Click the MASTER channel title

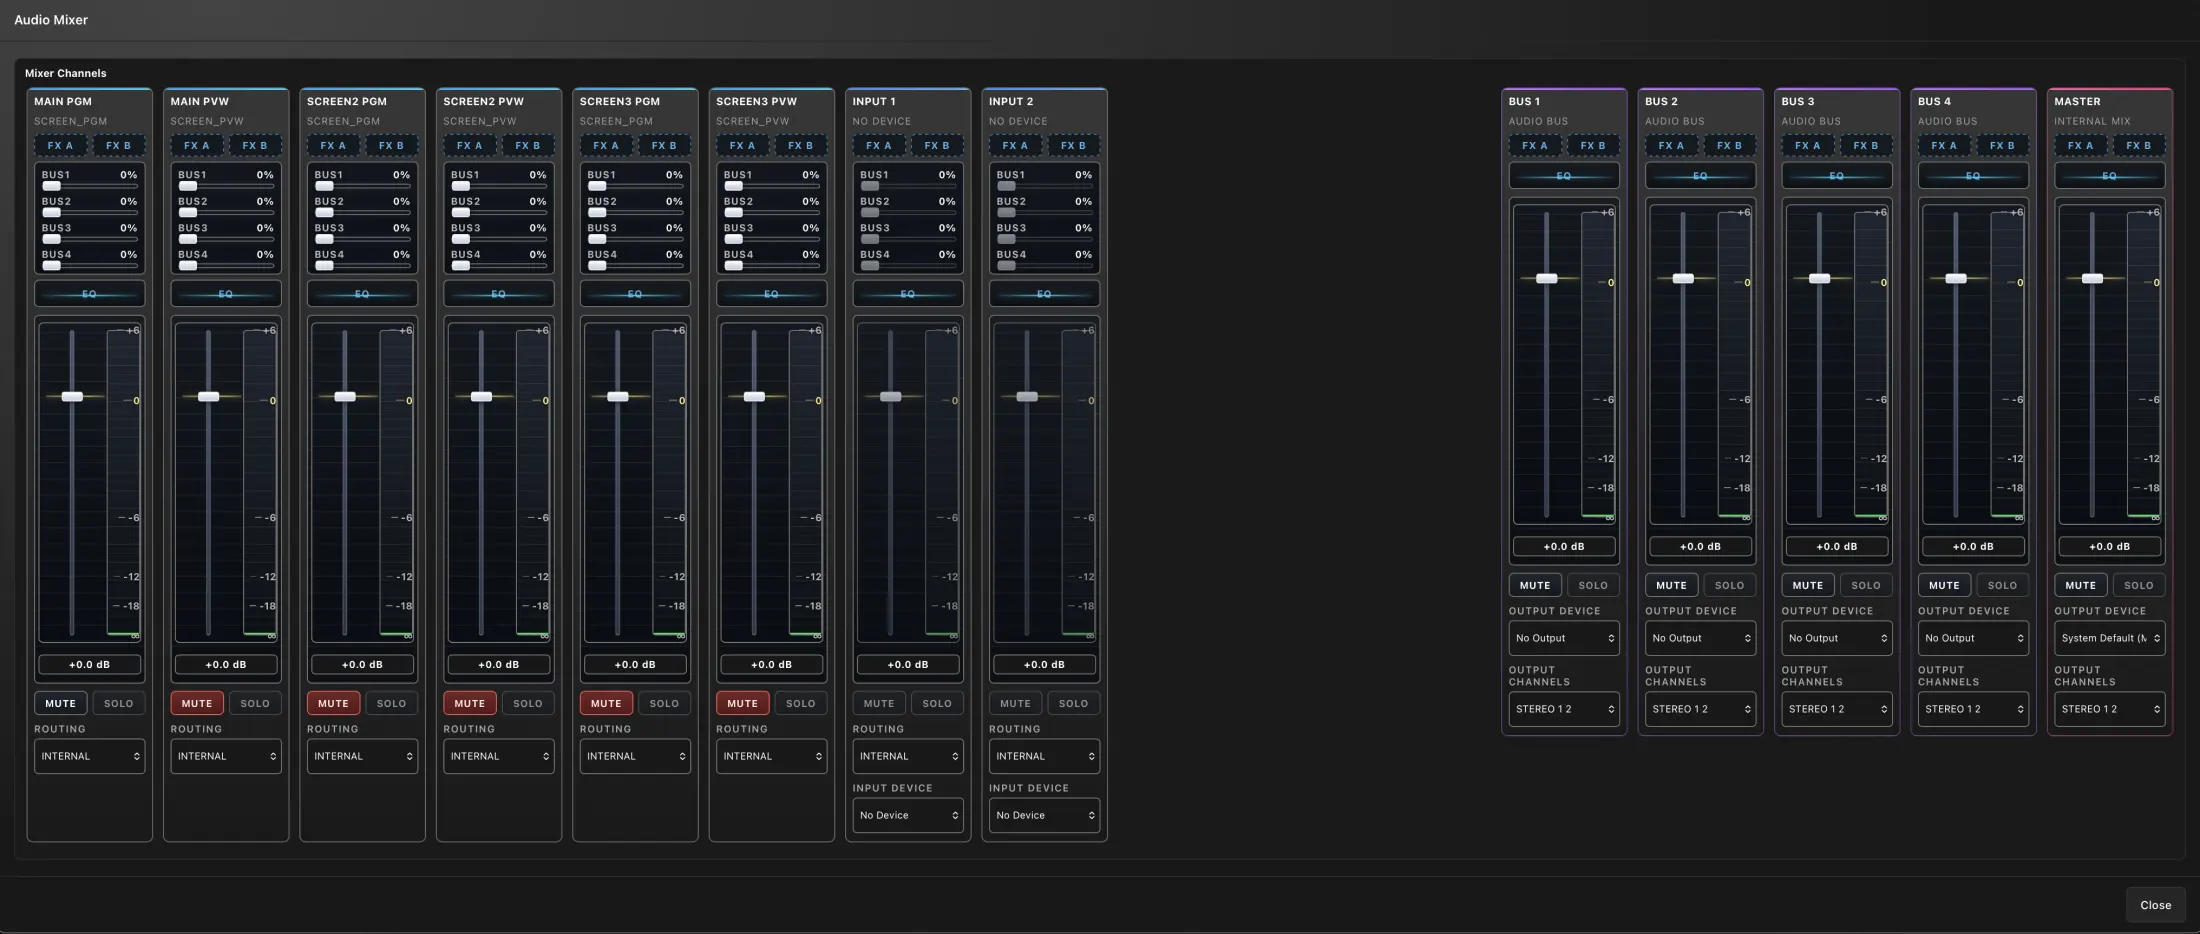[x=2077, y=101]
